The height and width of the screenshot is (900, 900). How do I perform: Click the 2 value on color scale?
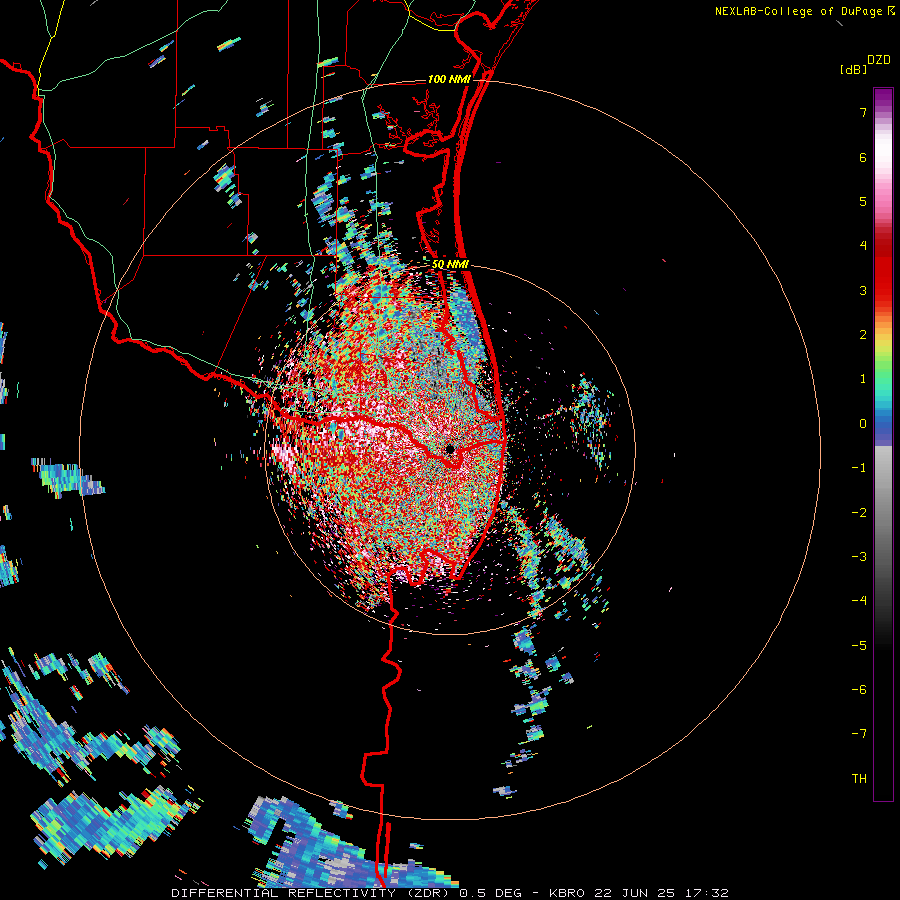point(863,335)
